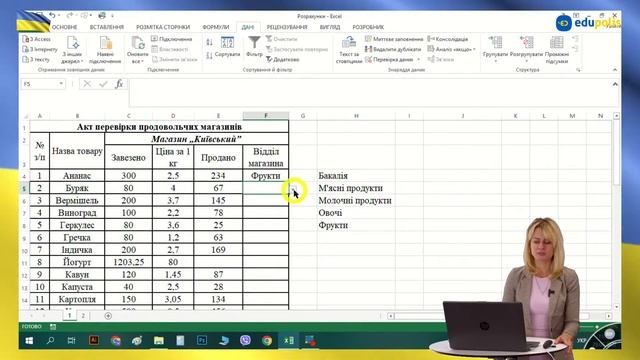Expand the Розгрупувати dropdown
The image size is (640, 360).
click(x=526, y=60)
